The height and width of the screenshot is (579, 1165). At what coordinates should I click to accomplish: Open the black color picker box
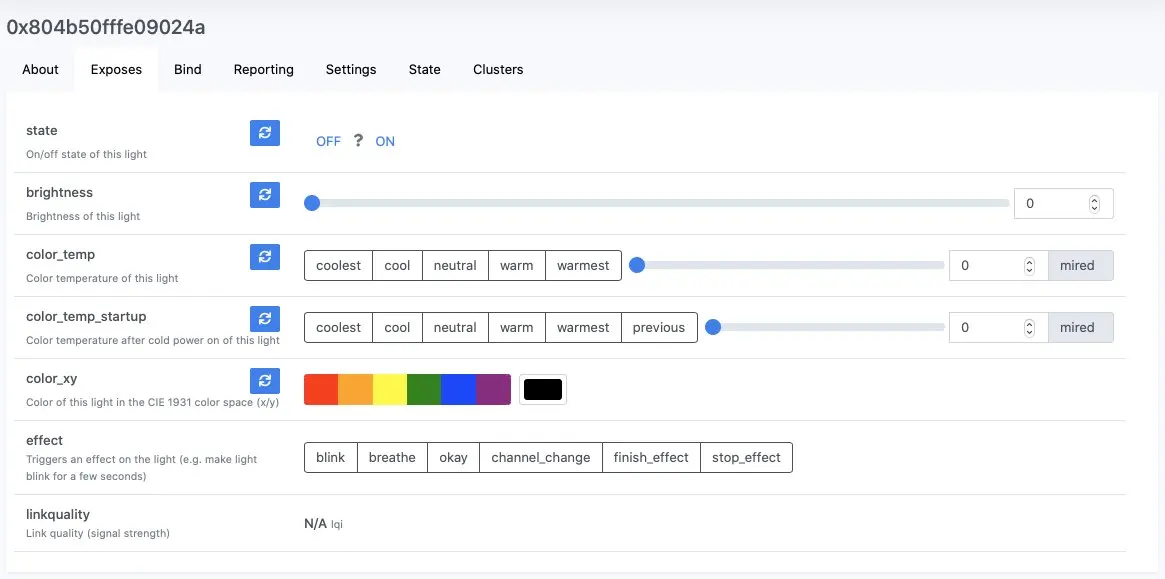(543, 389)
